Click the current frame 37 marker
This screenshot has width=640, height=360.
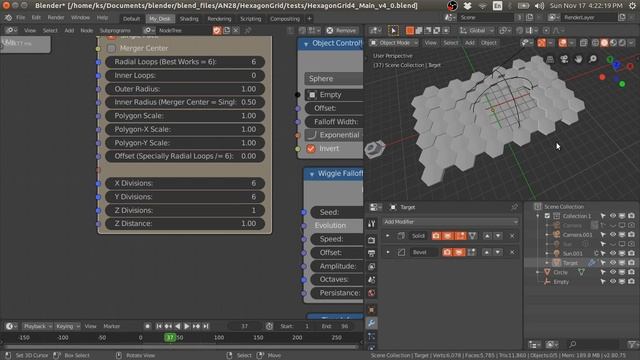170,338
